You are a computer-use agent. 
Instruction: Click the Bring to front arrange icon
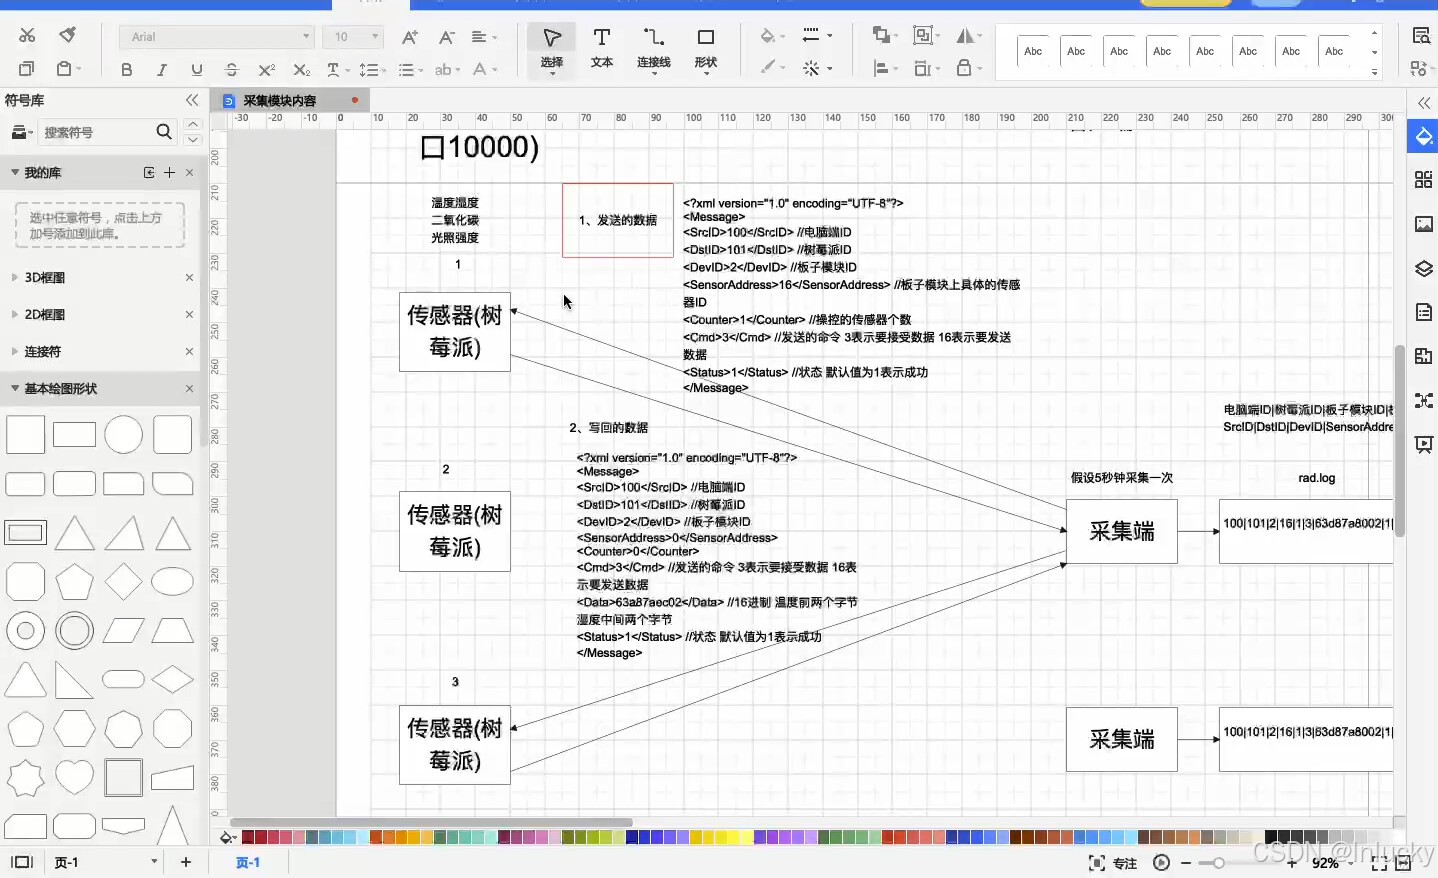point(881,36)
